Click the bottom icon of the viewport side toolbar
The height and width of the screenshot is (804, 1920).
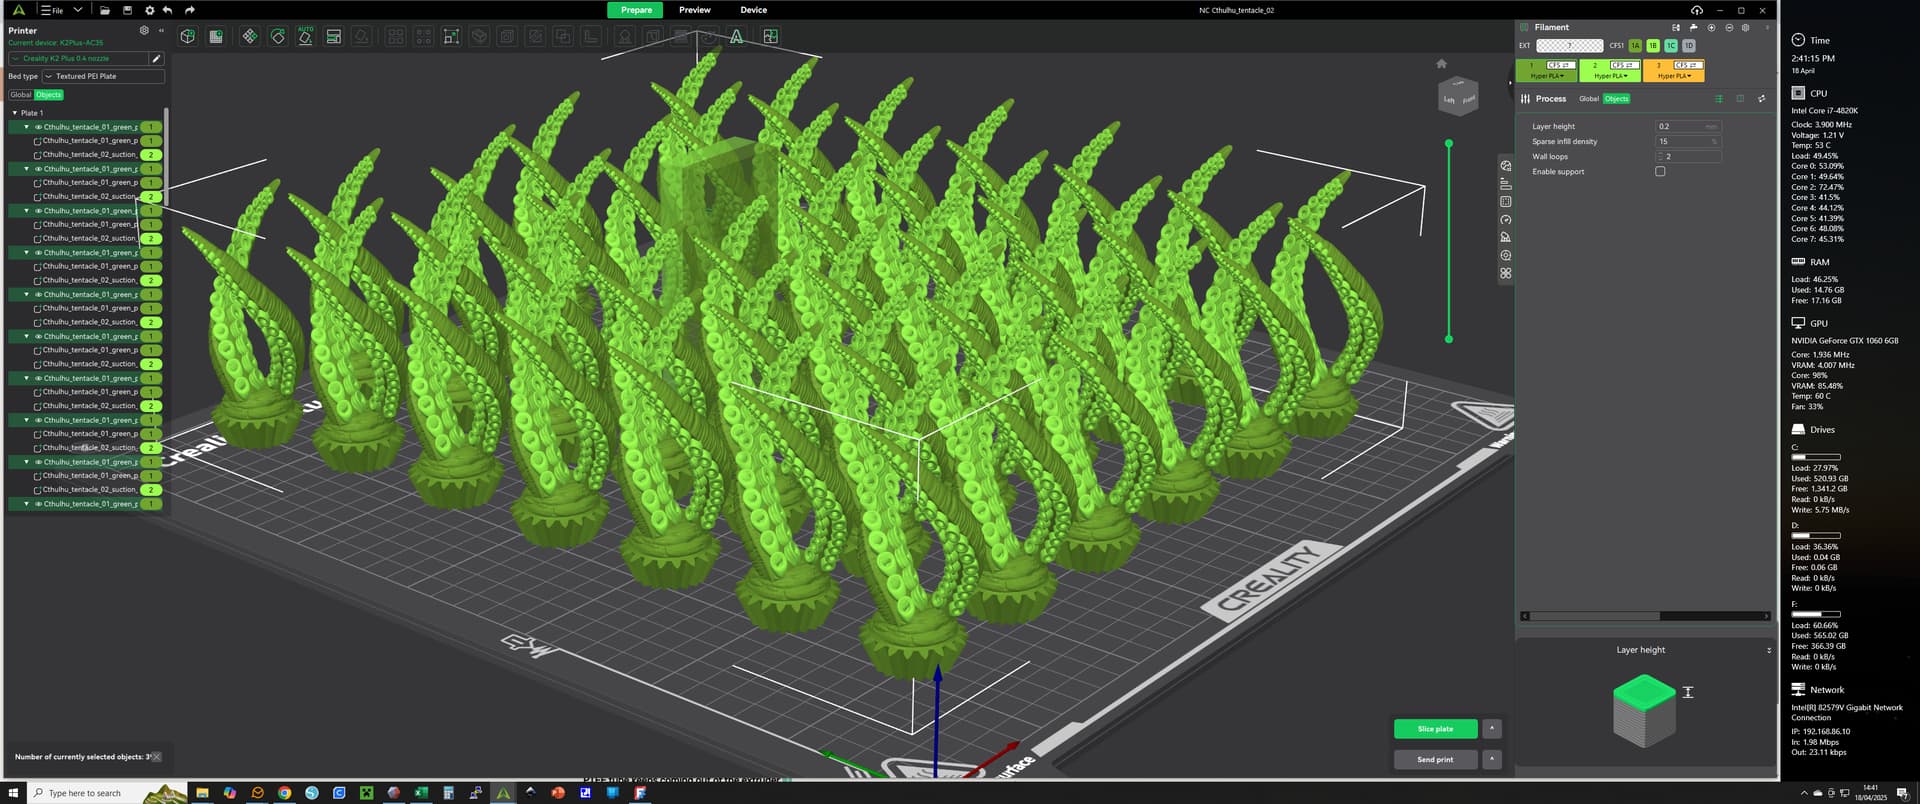point(1505,273)
